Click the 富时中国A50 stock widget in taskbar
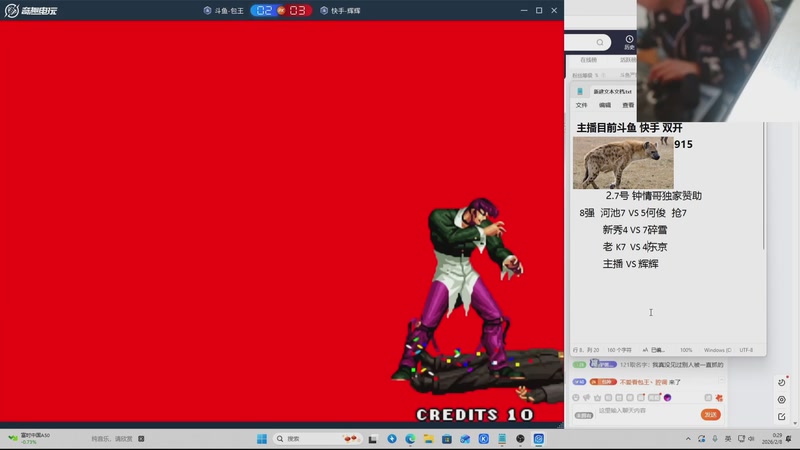 click(30, 438)
